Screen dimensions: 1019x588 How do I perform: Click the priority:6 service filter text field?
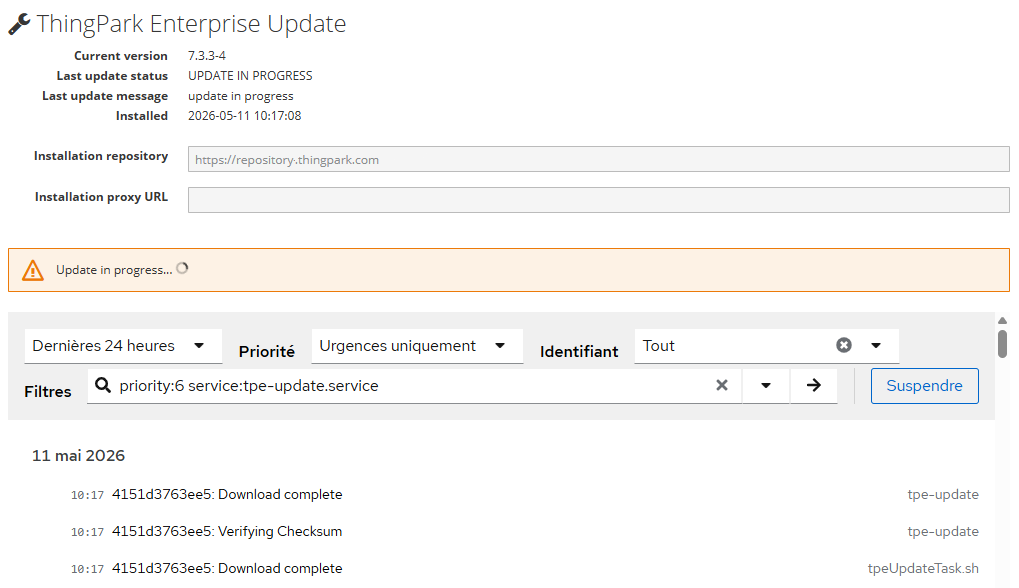pos(413,385)
